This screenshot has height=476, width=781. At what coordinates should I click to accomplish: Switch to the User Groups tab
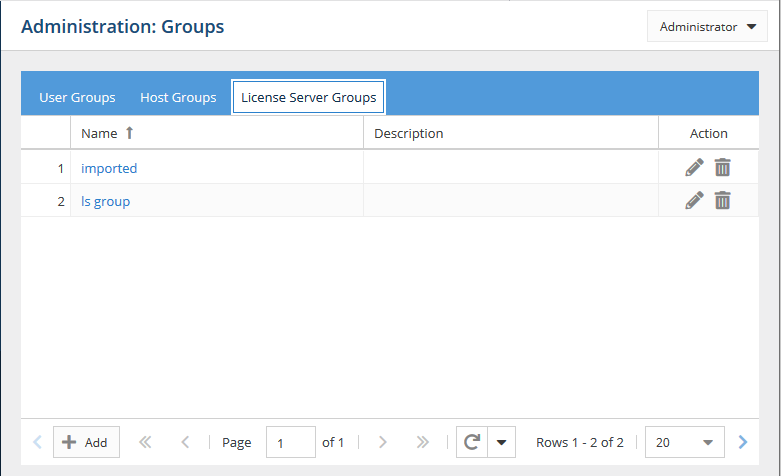pos(77,98)
